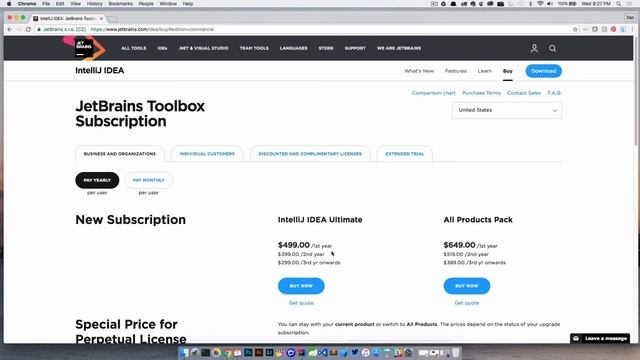Click Buy Now for IntelliJ IDEA Ultimate
Image resolution: width=640 pixels, height=360 pixels.
pos(301,286)
